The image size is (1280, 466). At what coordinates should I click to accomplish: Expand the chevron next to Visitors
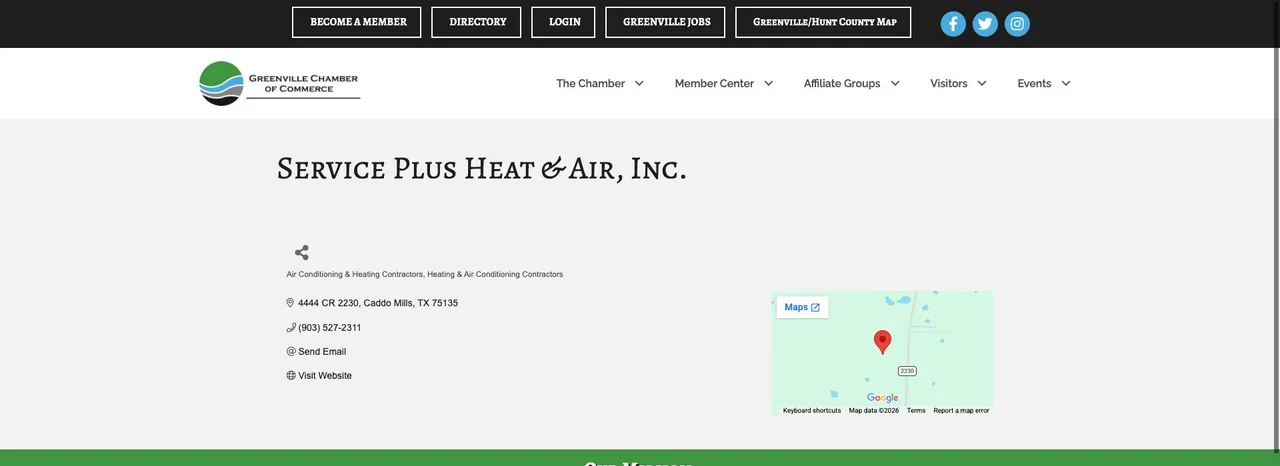tap(982, 84)
